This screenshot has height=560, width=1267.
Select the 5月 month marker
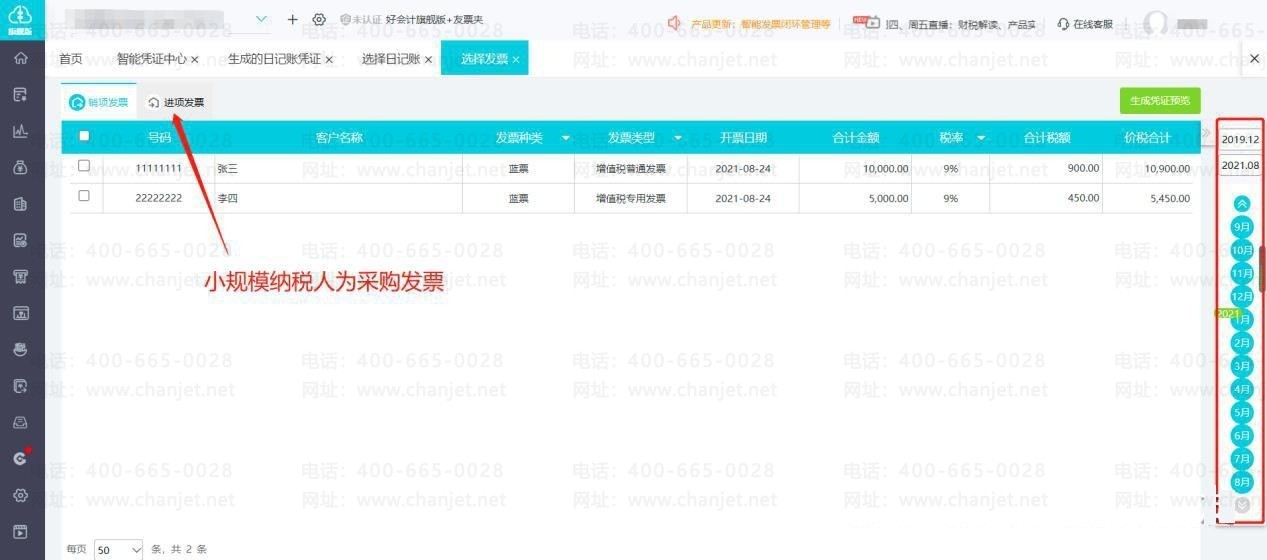pos(1242,412)
